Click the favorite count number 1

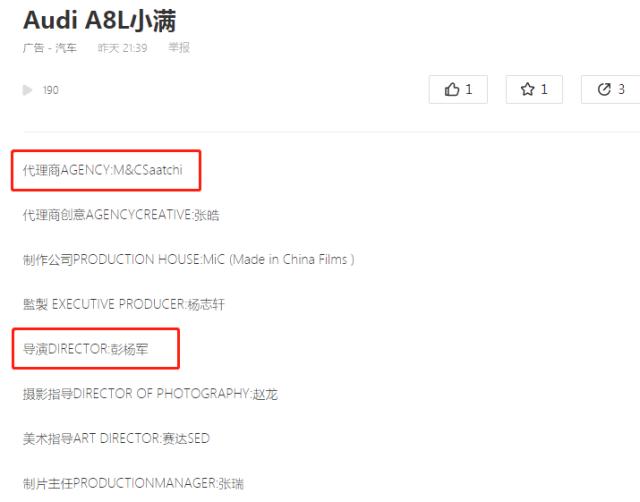pyautogui.click(x=544, y=89)
